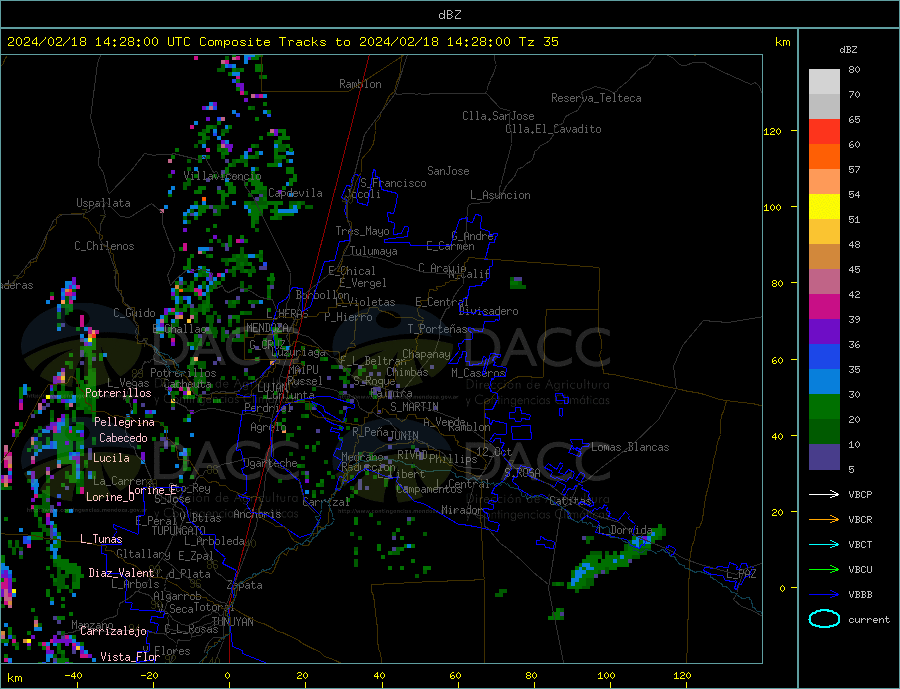Viewport: 900px width, 689px height.
Task: Choose the dark orange swatch between 60 and 57
Action: point(824,157)
